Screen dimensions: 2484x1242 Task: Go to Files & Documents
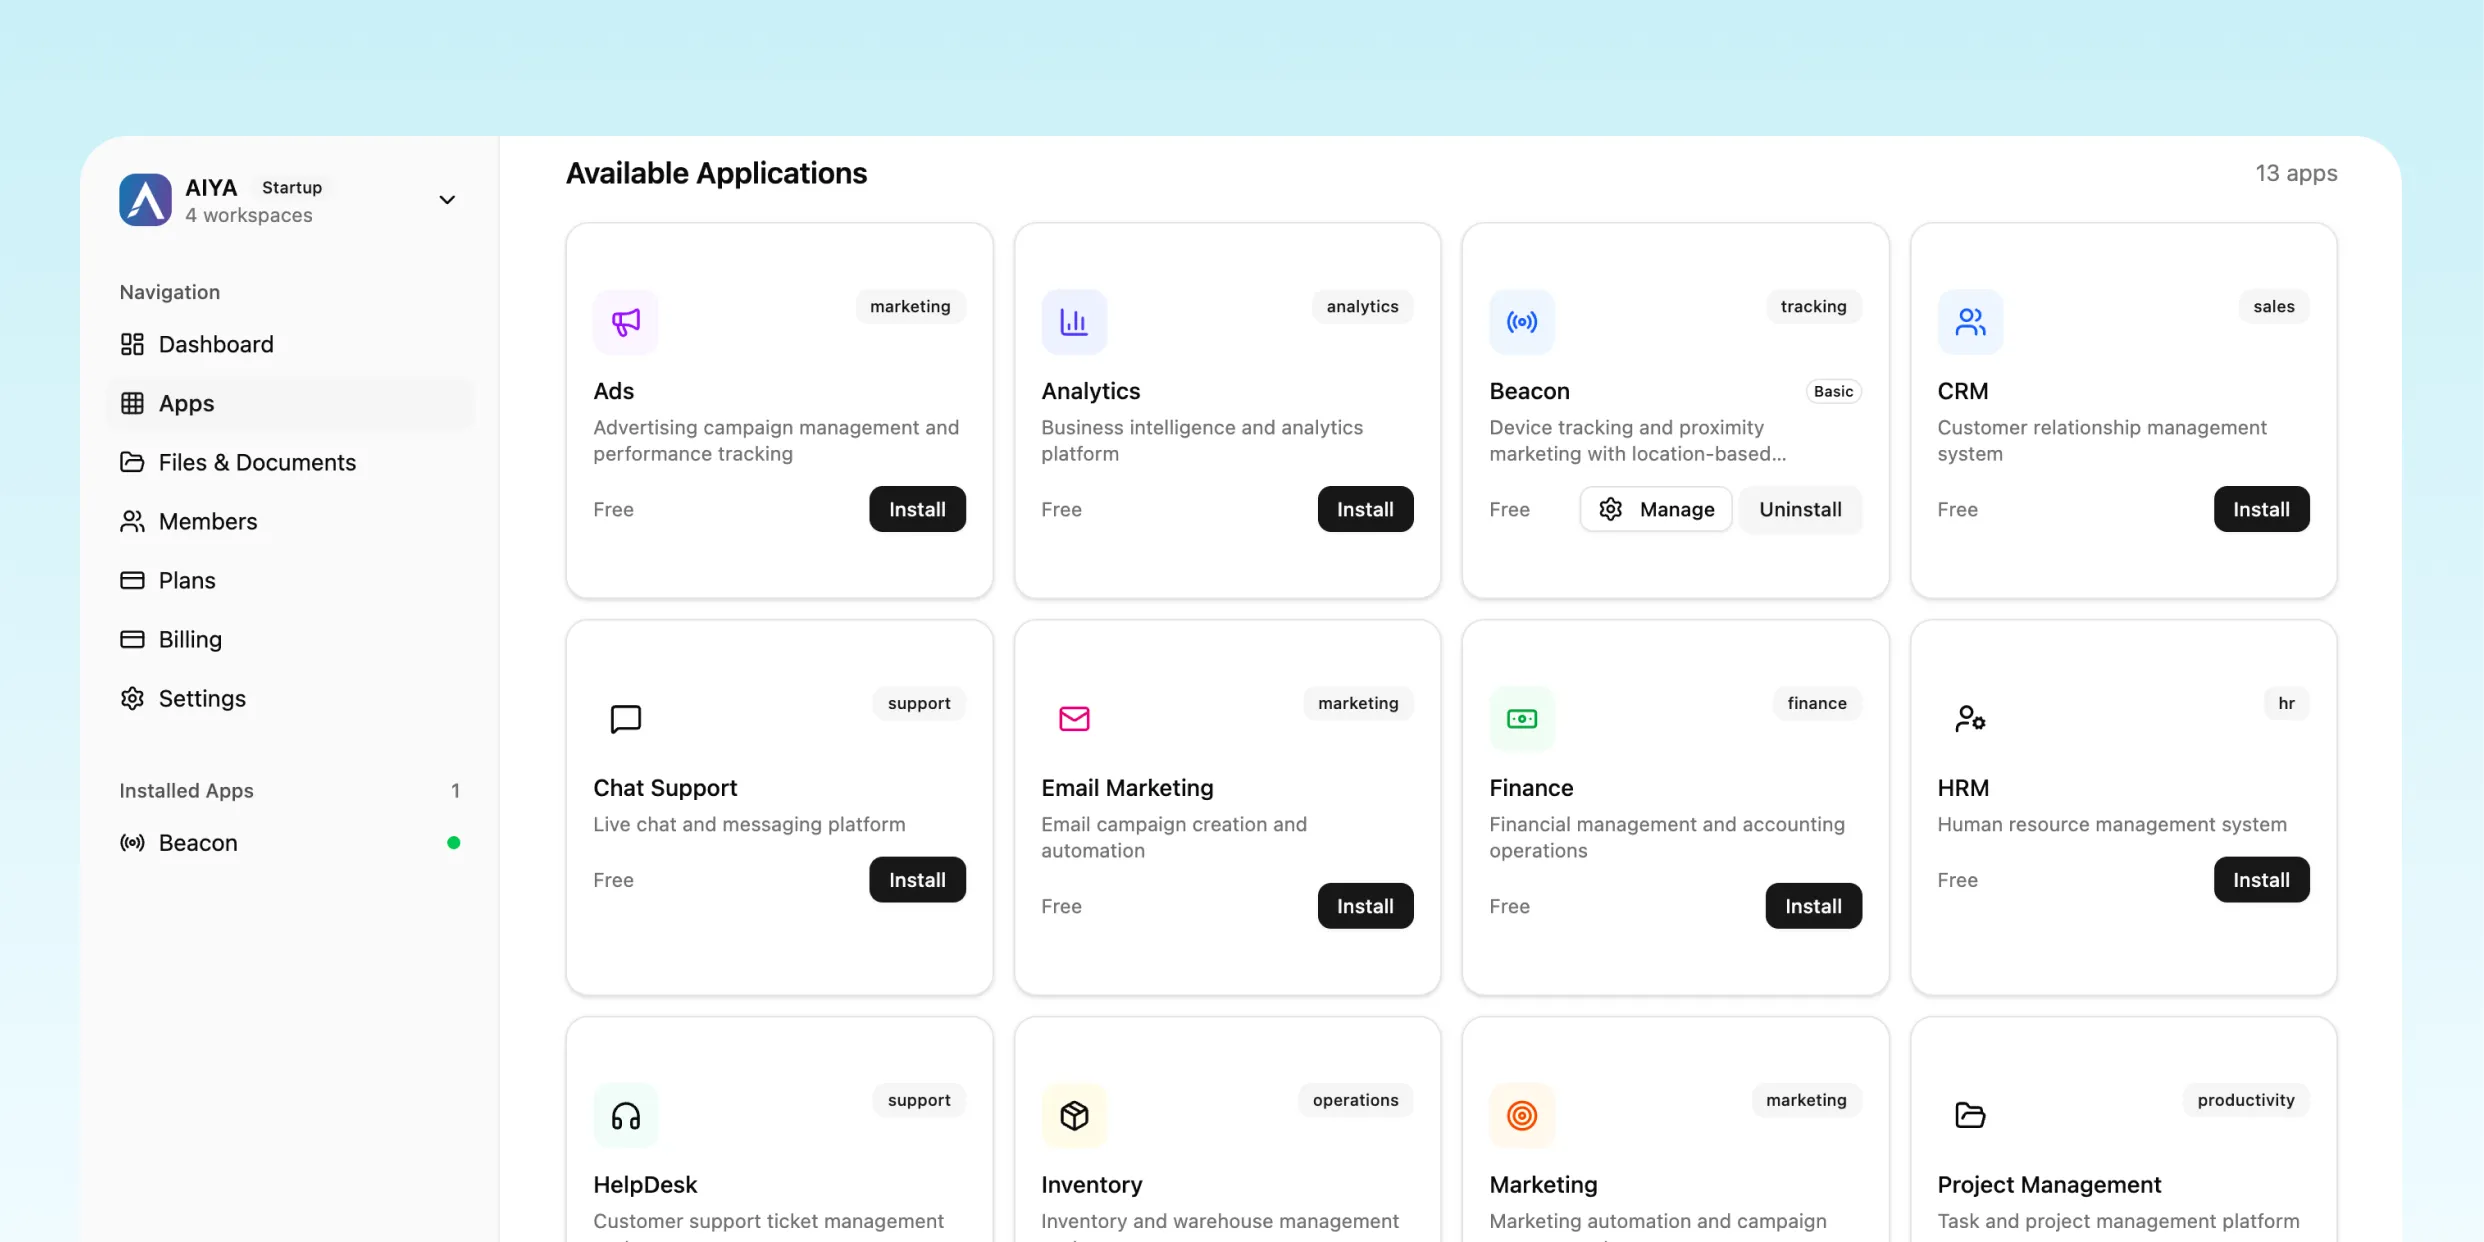[257, 462]
